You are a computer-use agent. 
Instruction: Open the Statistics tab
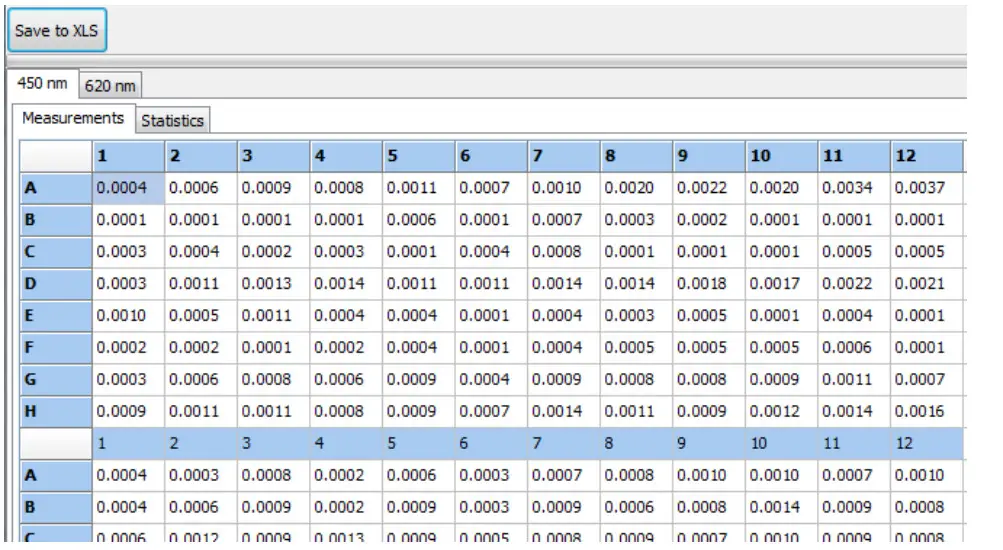[172, 120]
